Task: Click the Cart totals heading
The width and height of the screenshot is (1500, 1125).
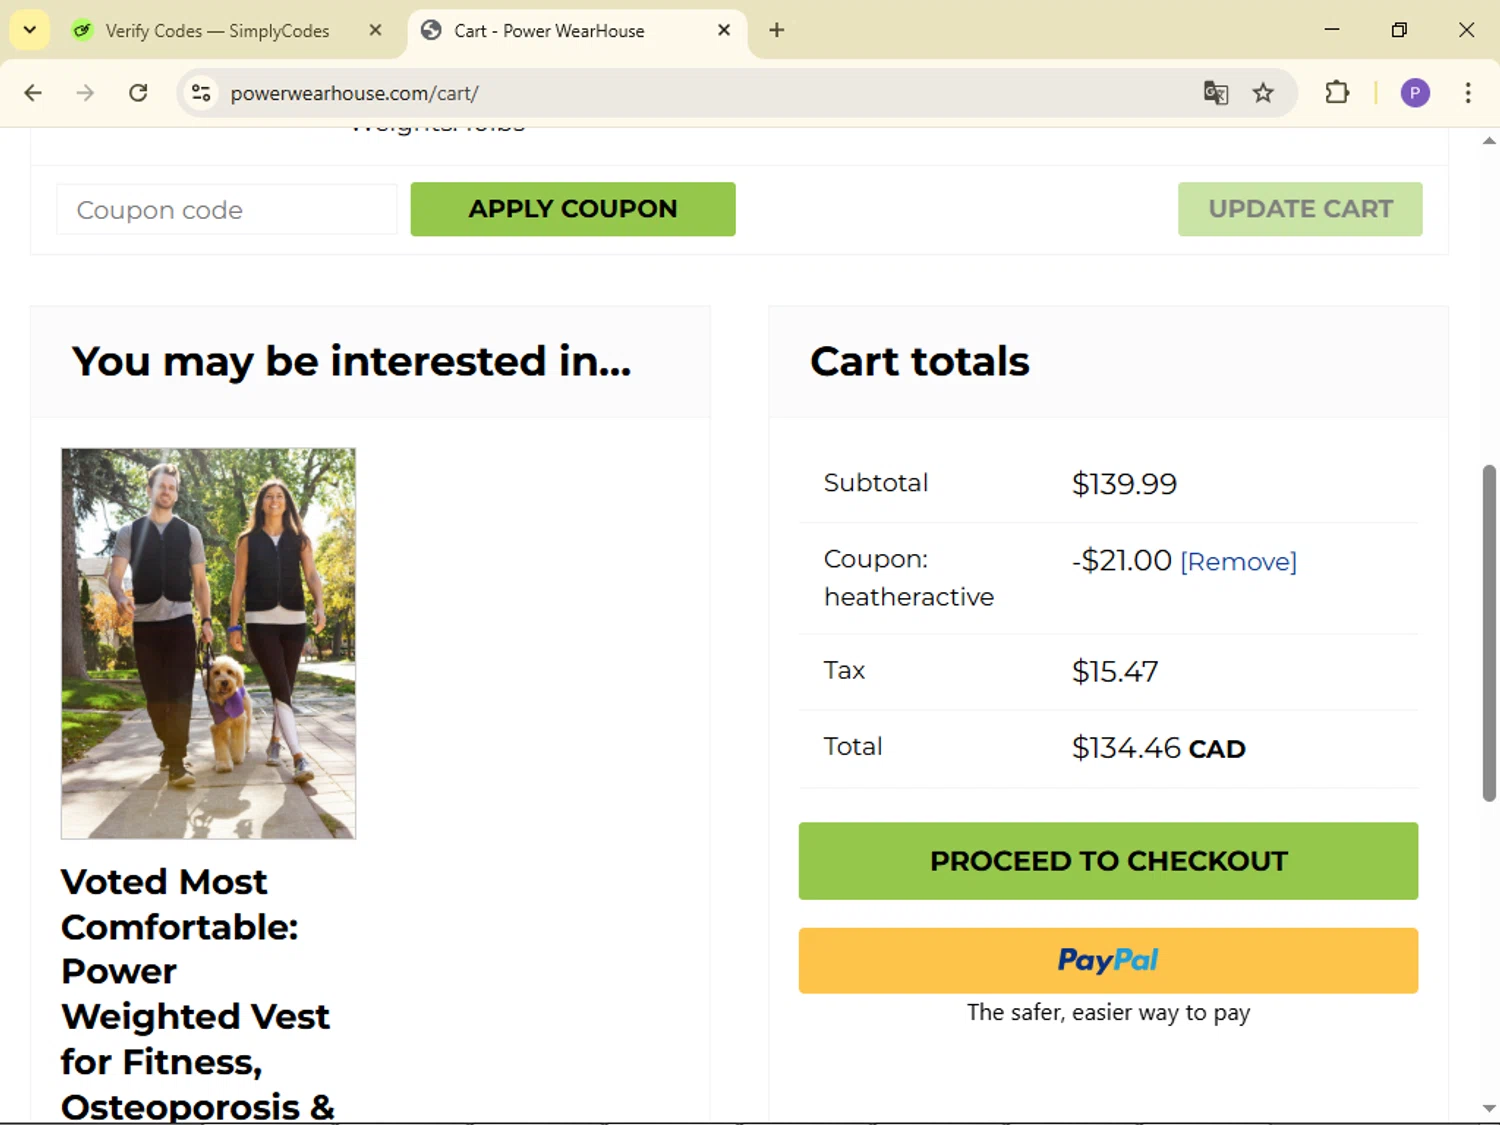Action: point(919,361)
